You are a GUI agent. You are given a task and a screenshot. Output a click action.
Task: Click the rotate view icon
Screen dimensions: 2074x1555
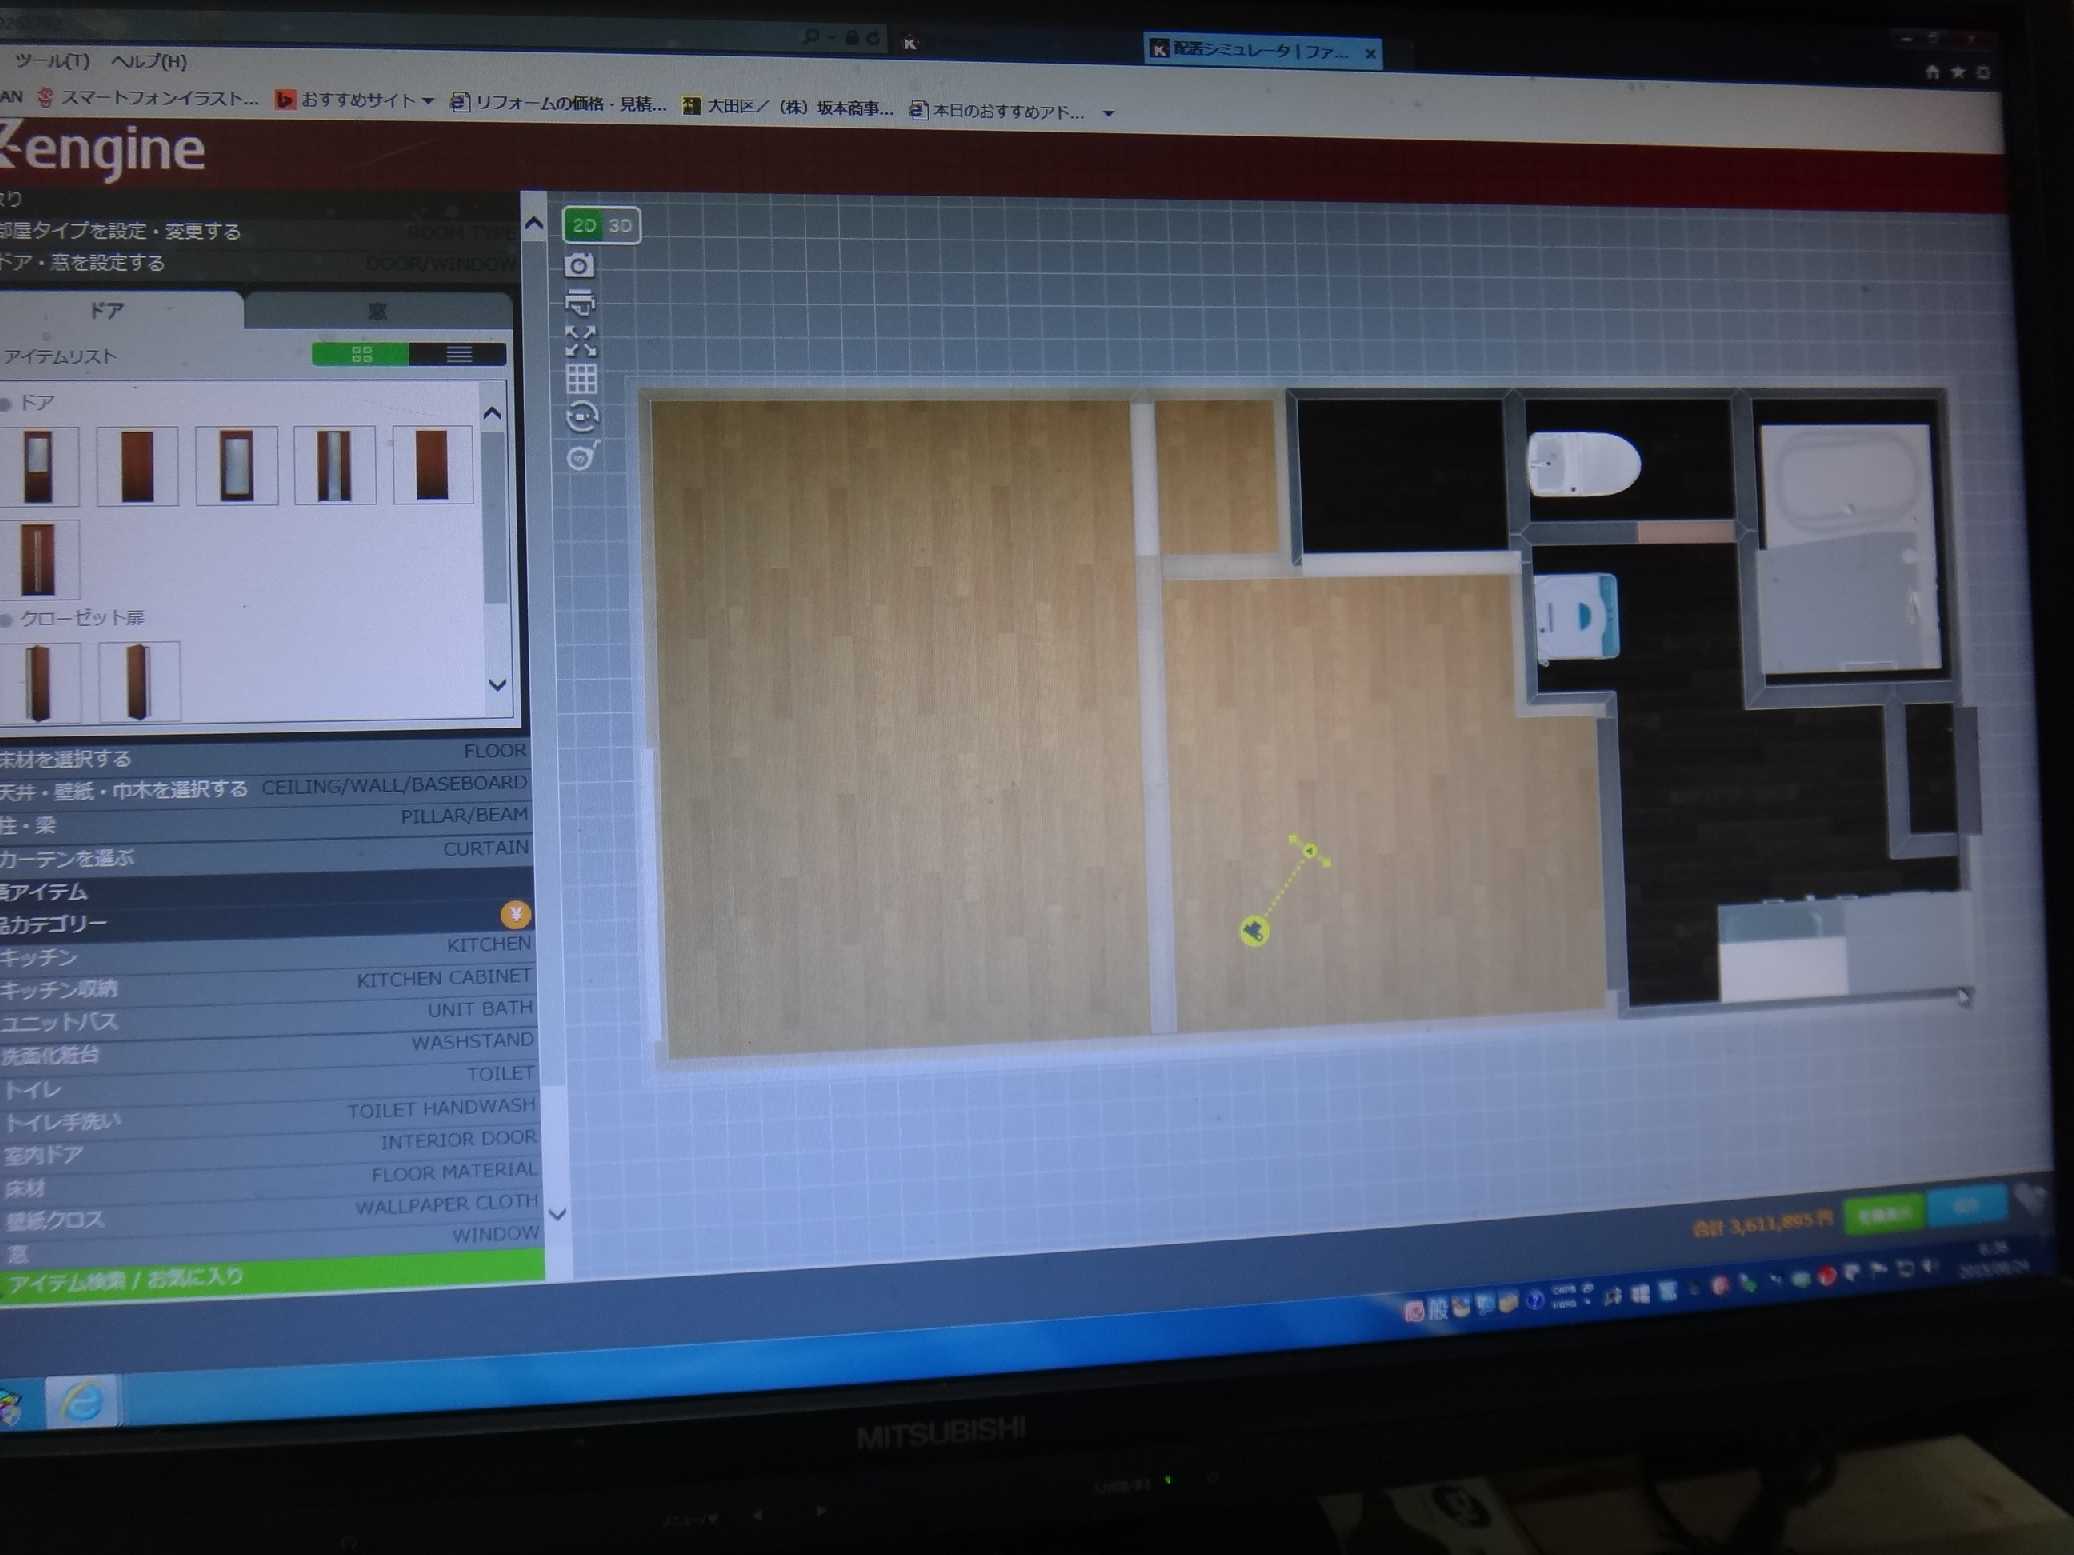582,417
